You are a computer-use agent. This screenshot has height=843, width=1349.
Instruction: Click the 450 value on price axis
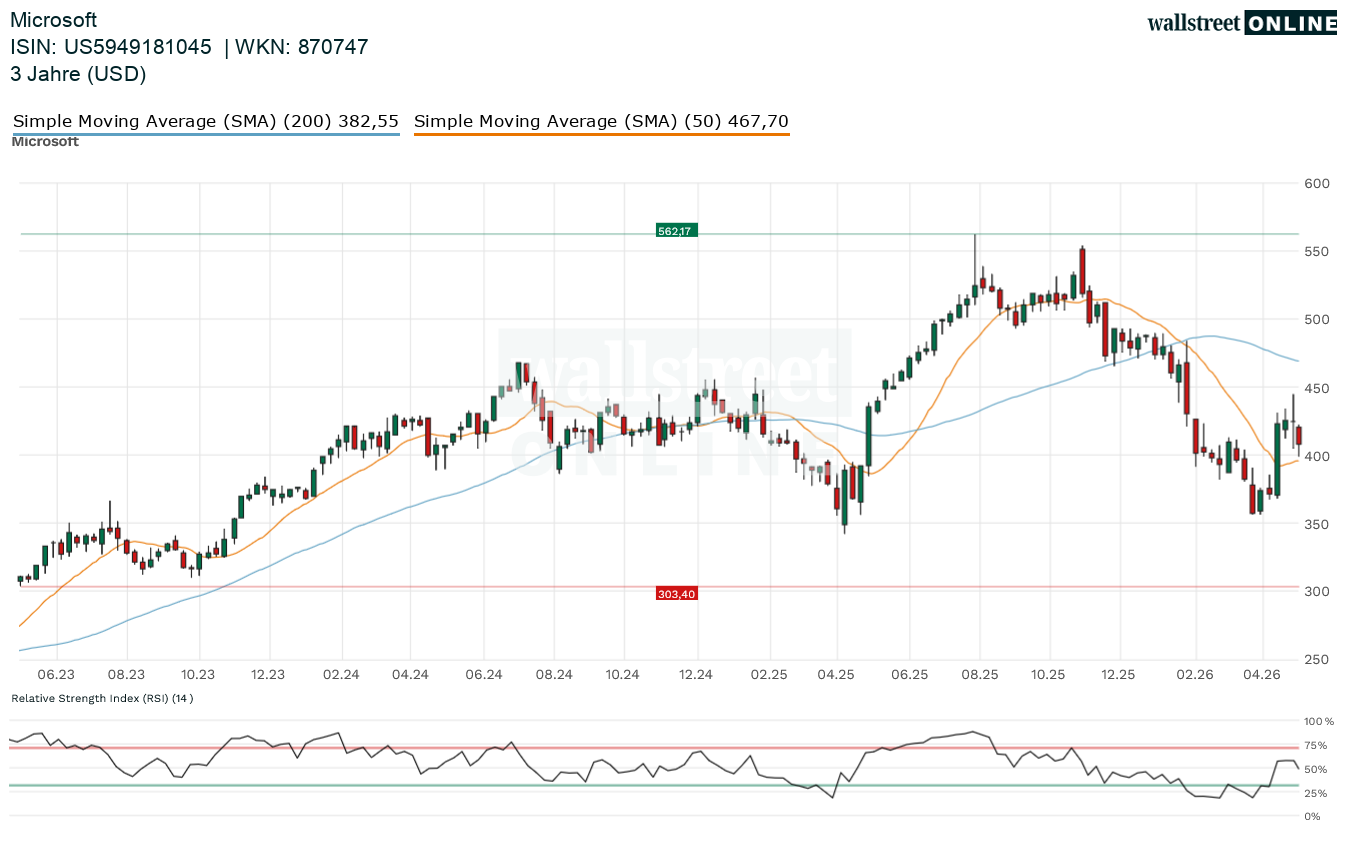tap(1317, 388)
